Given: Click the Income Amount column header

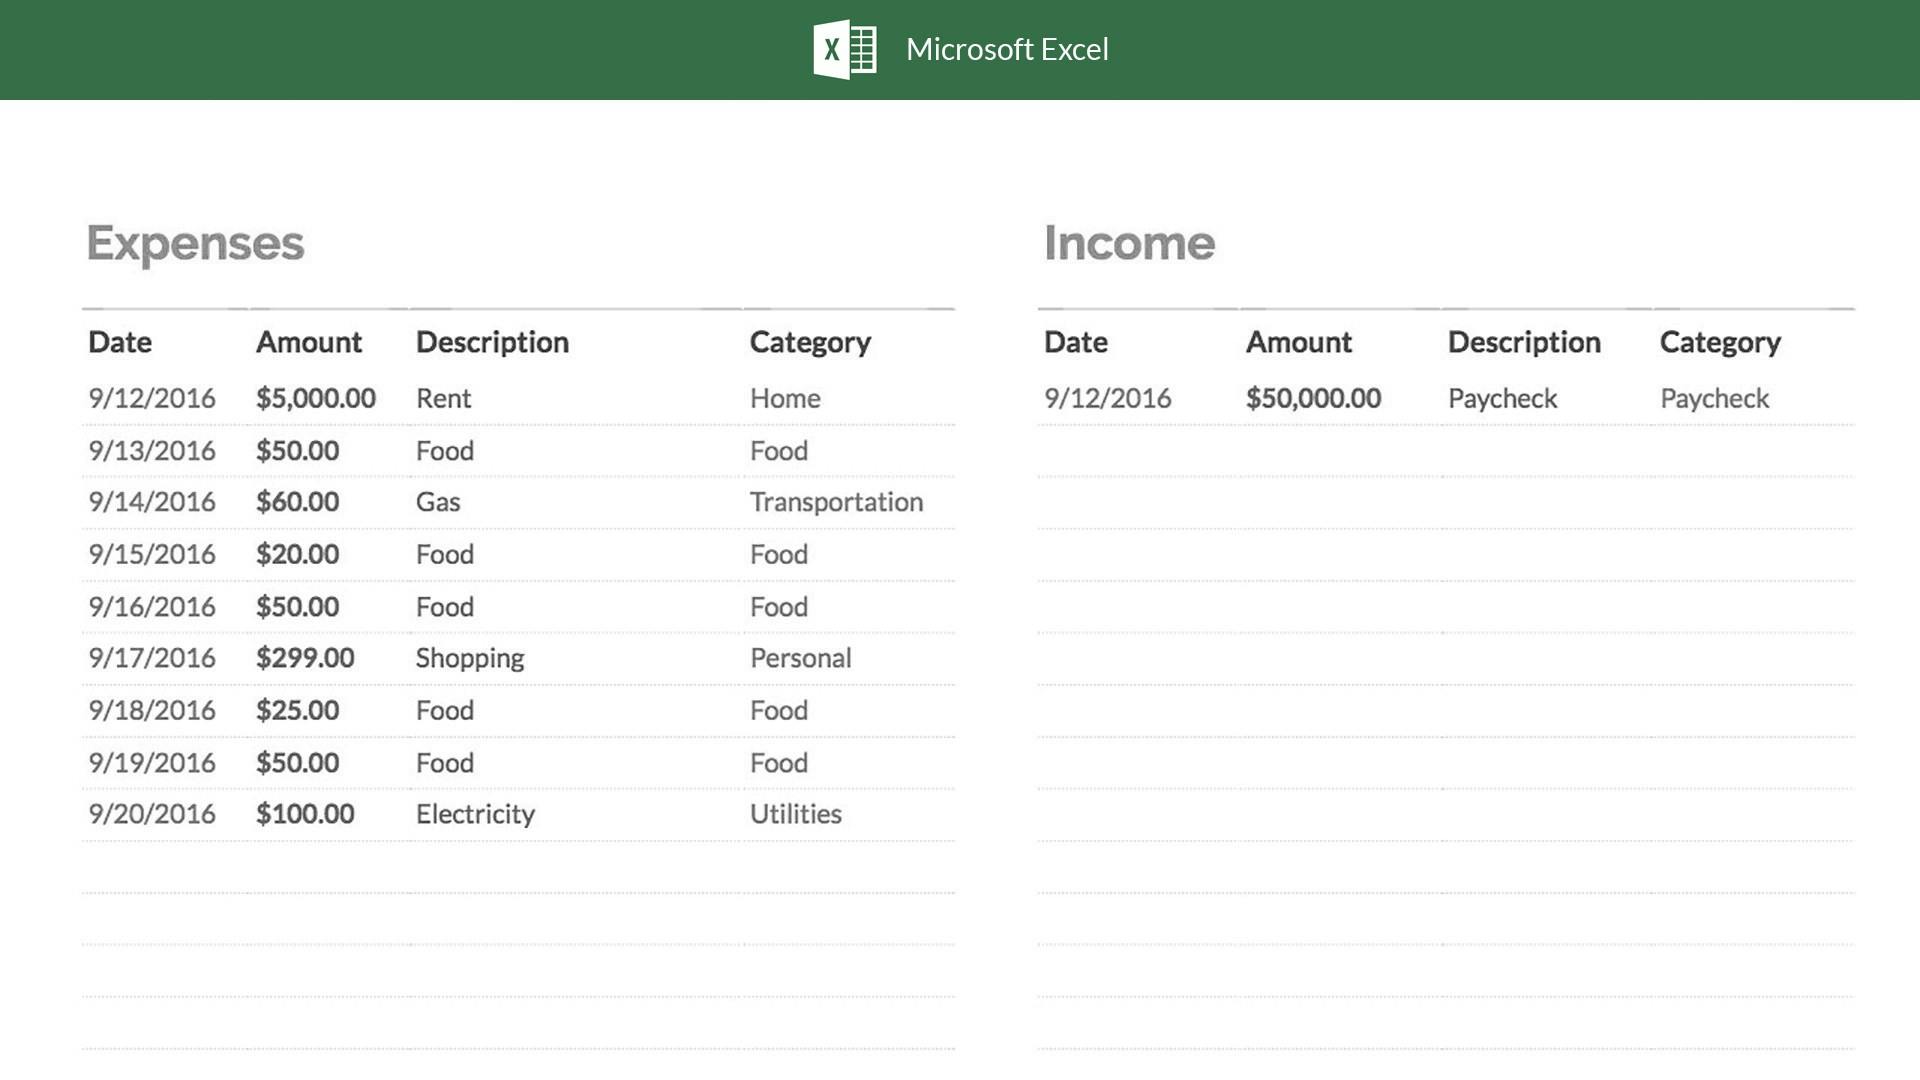Looking at the screenshot, I should click(x=1299, y=342).
